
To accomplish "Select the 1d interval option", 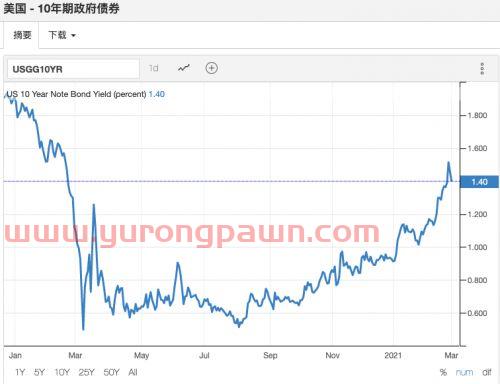I will [x=153, y=68].
